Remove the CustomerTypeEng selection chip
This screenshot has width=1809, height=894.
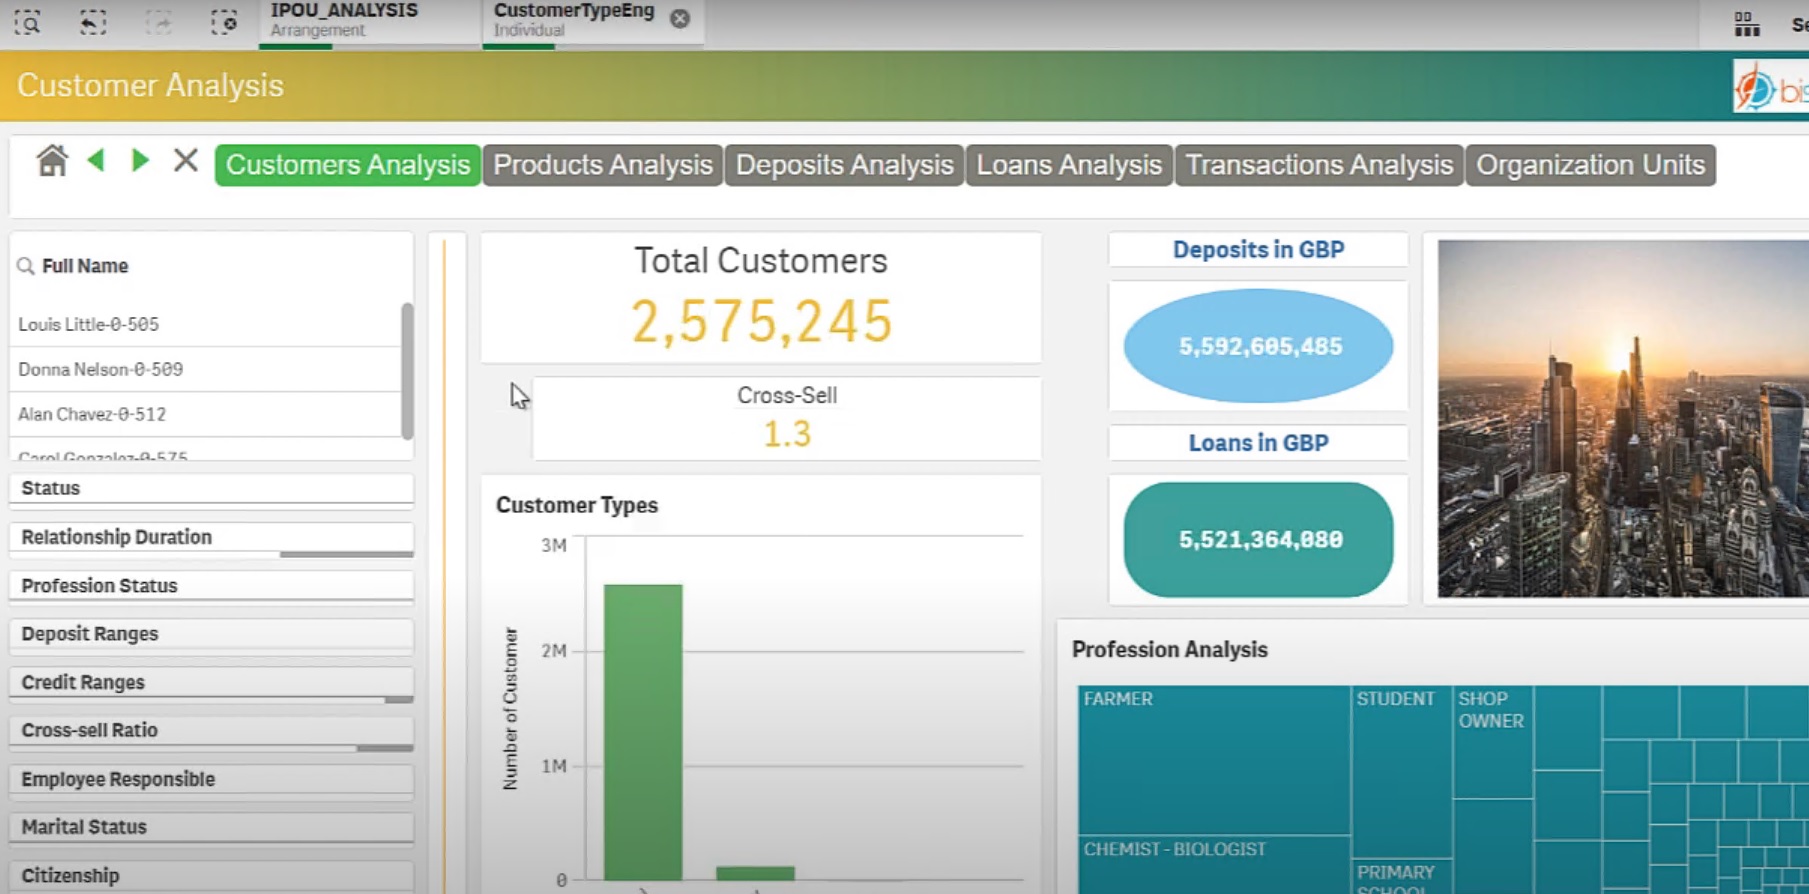(x=680, y=19)
